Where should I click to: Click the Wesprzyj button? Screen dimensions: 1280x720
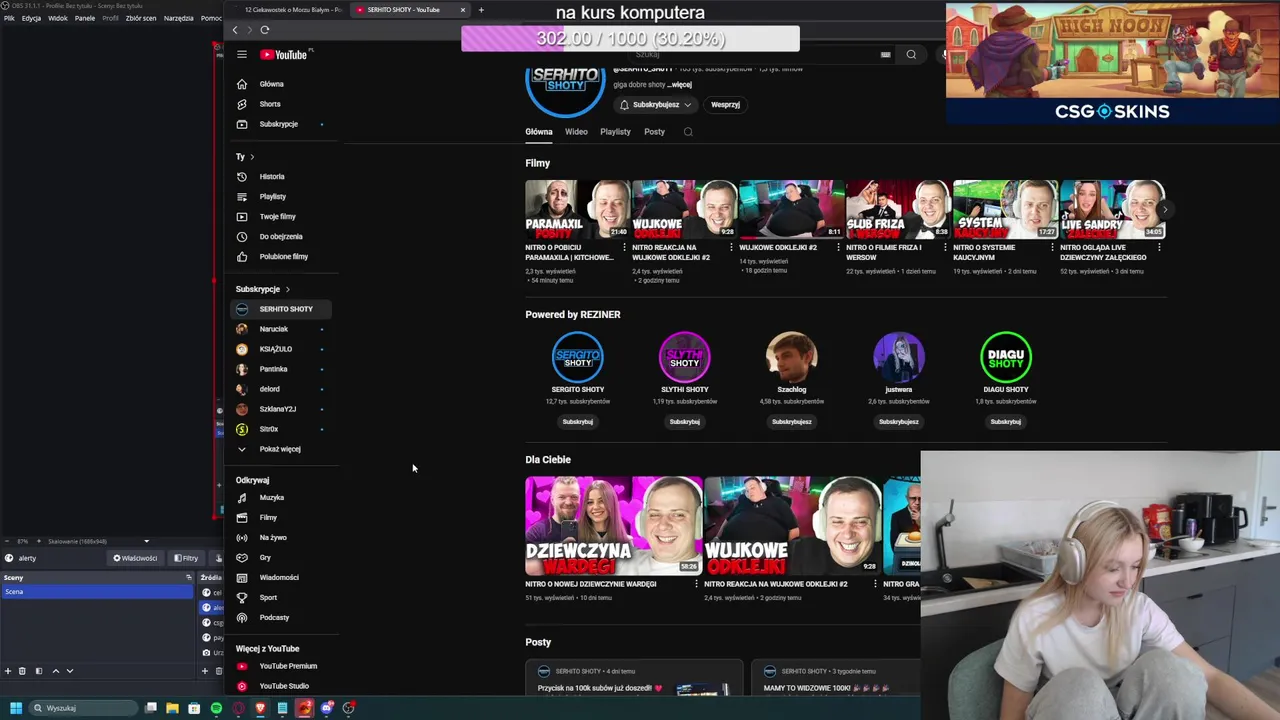[725, 105]
